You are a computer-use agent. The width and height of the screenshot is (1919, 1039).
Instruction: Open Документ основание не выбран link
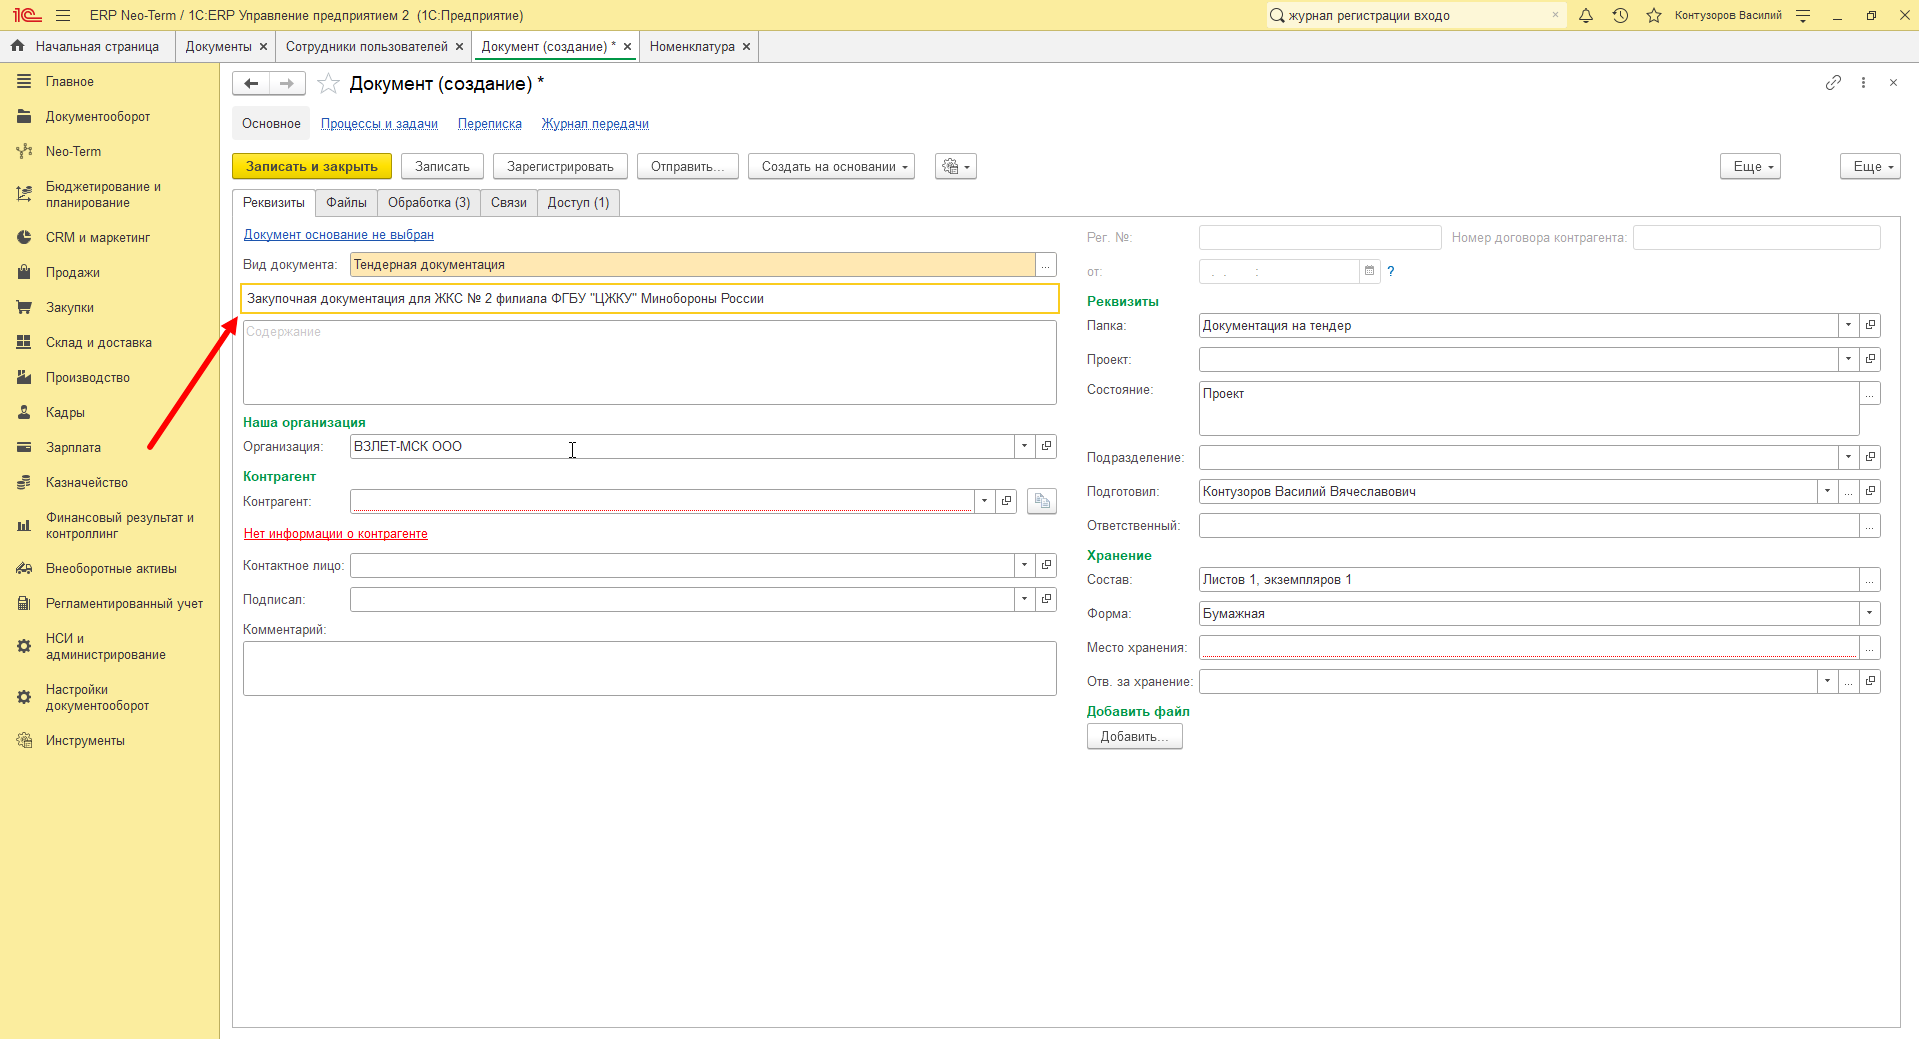339,235
